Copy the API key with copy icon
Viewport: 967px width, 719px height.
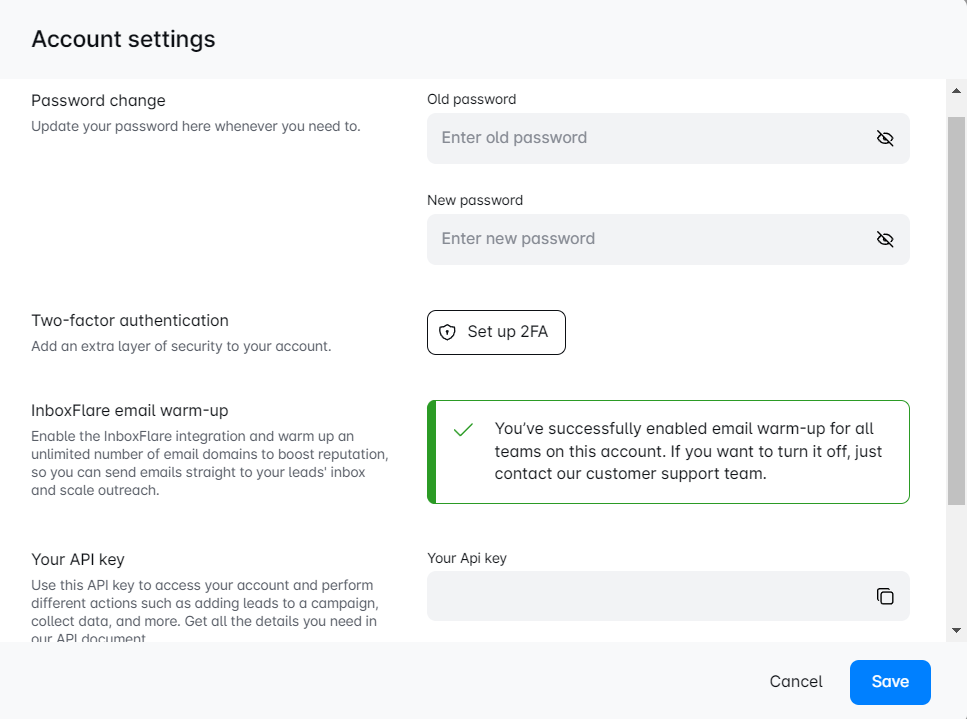click(884, 596)
